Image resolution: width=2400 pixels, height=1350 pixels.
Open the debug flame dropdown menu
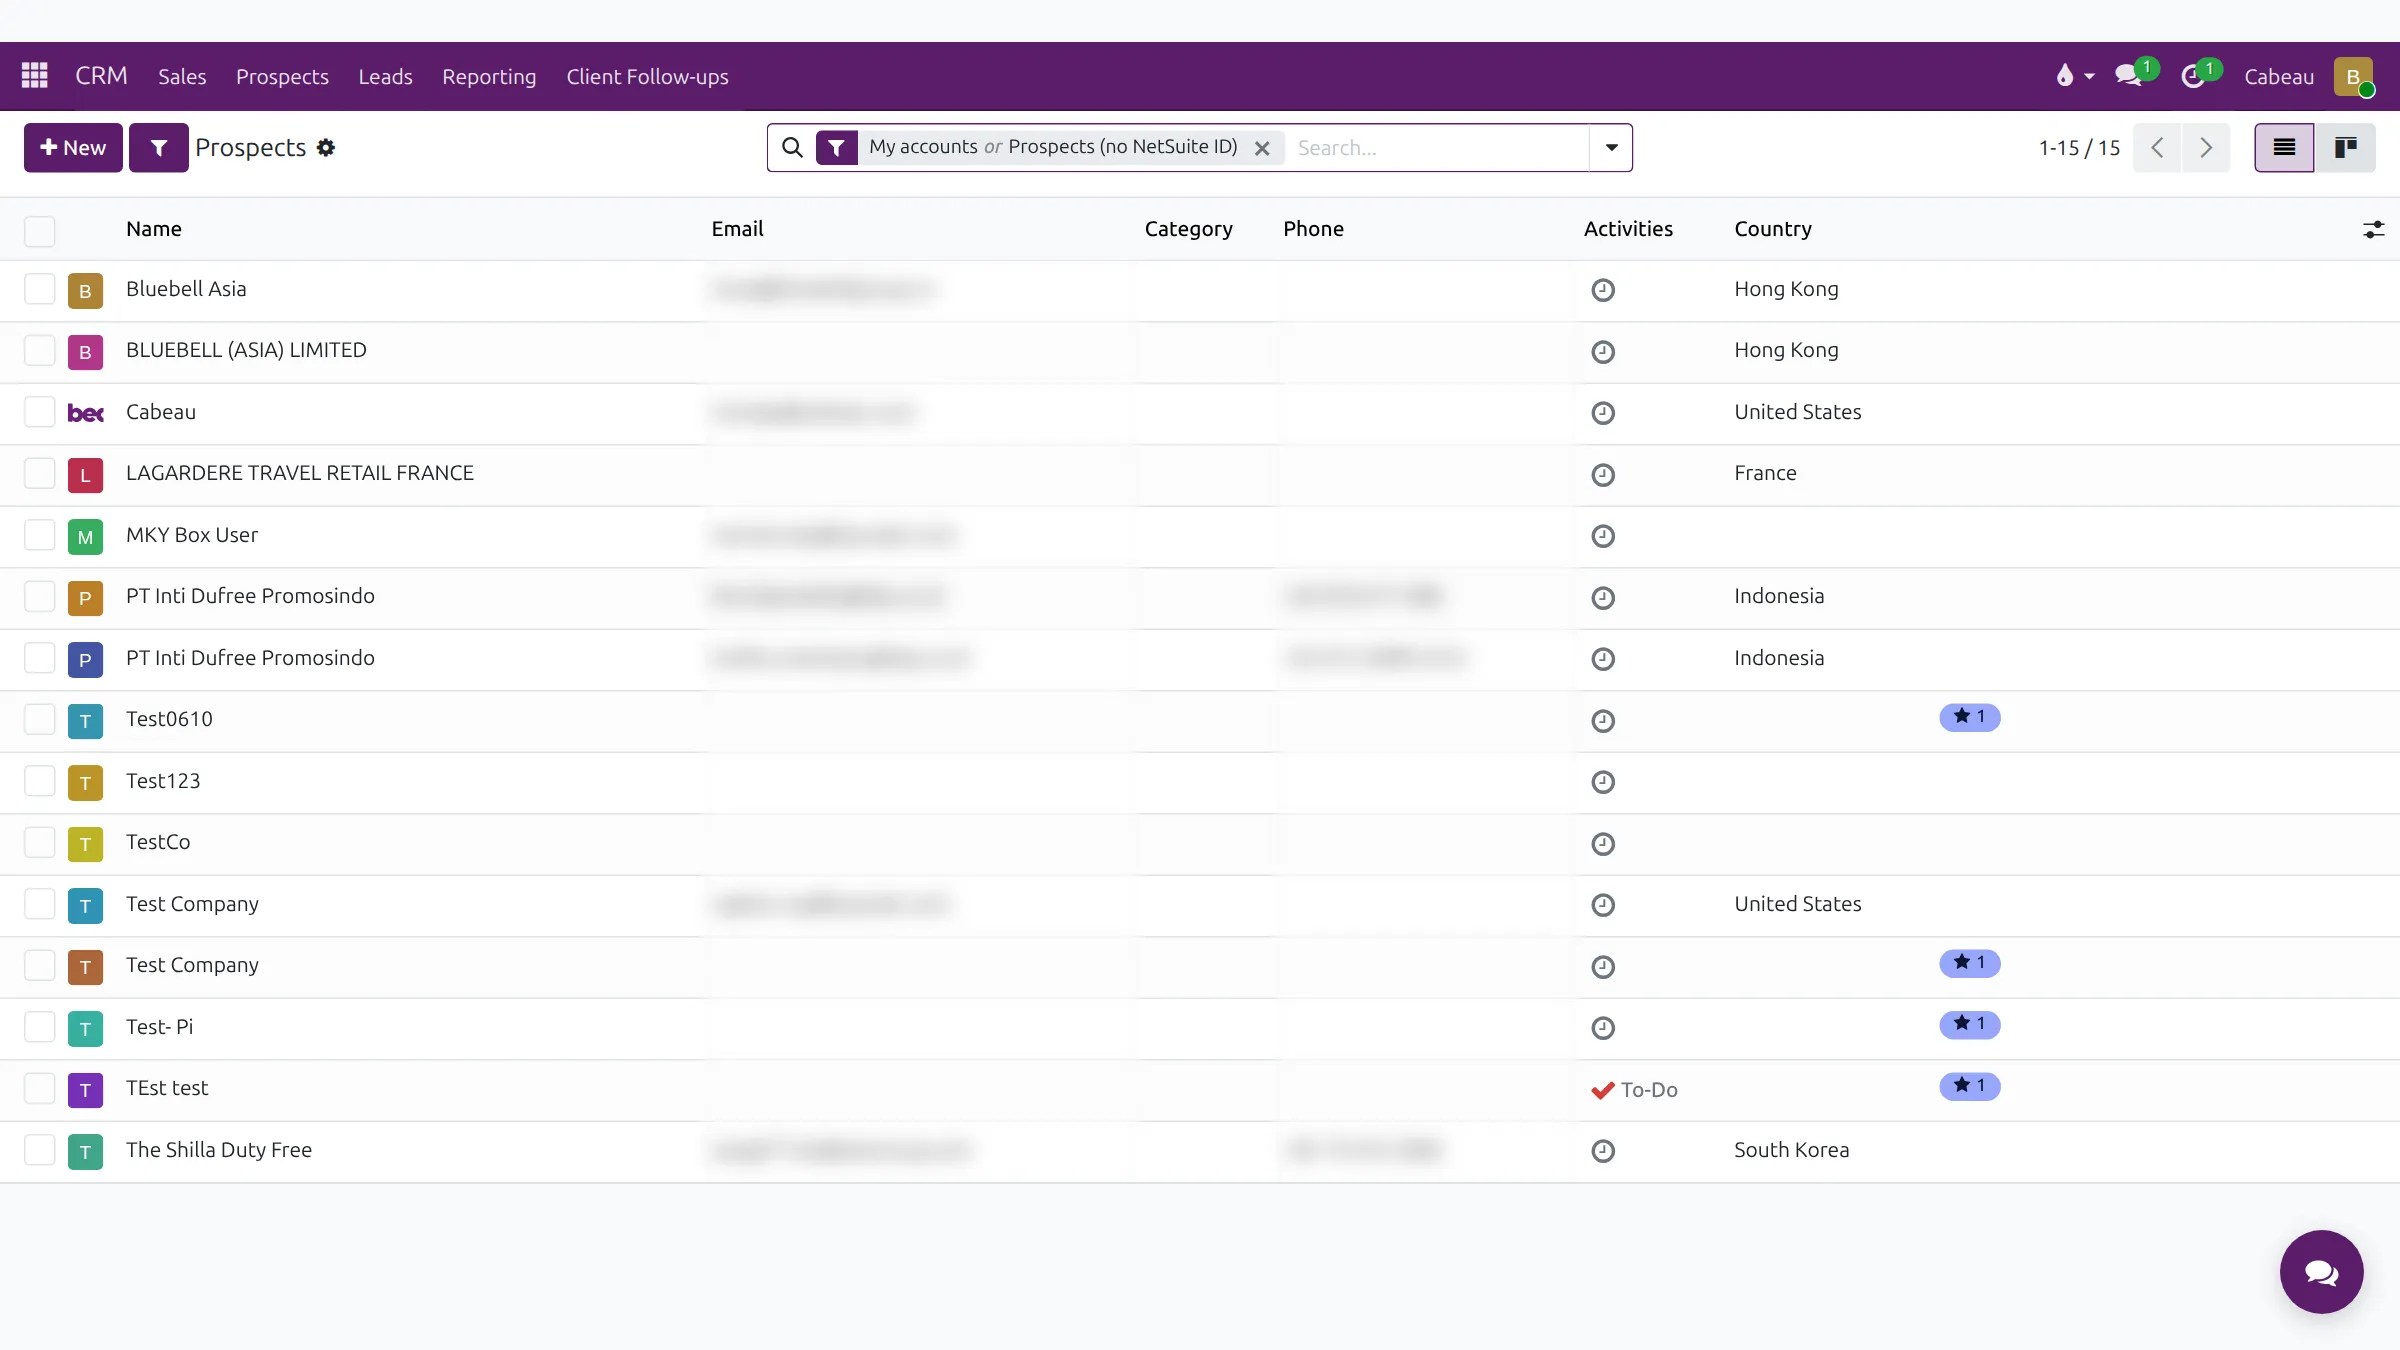[x=2075, y=76]
